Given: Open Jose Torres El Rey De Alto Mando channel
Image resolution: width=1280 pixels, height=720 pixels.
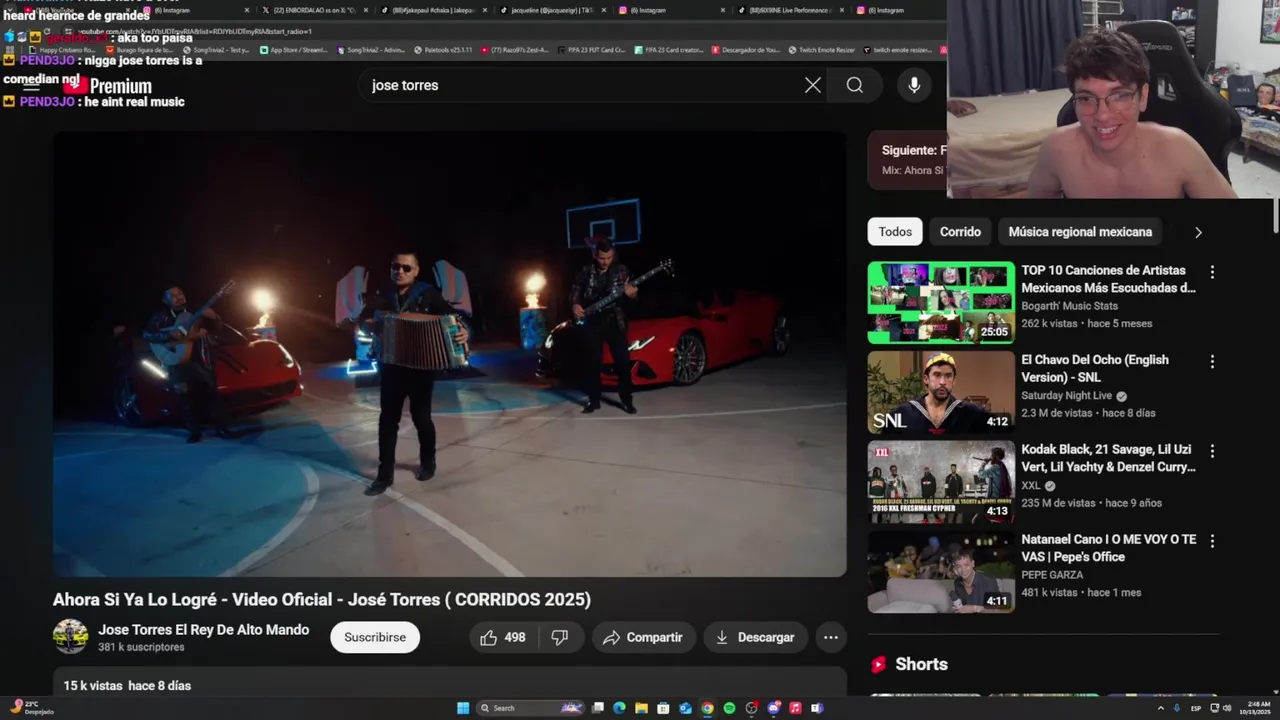Looking at the screenshot, I should tap(203, 630).
